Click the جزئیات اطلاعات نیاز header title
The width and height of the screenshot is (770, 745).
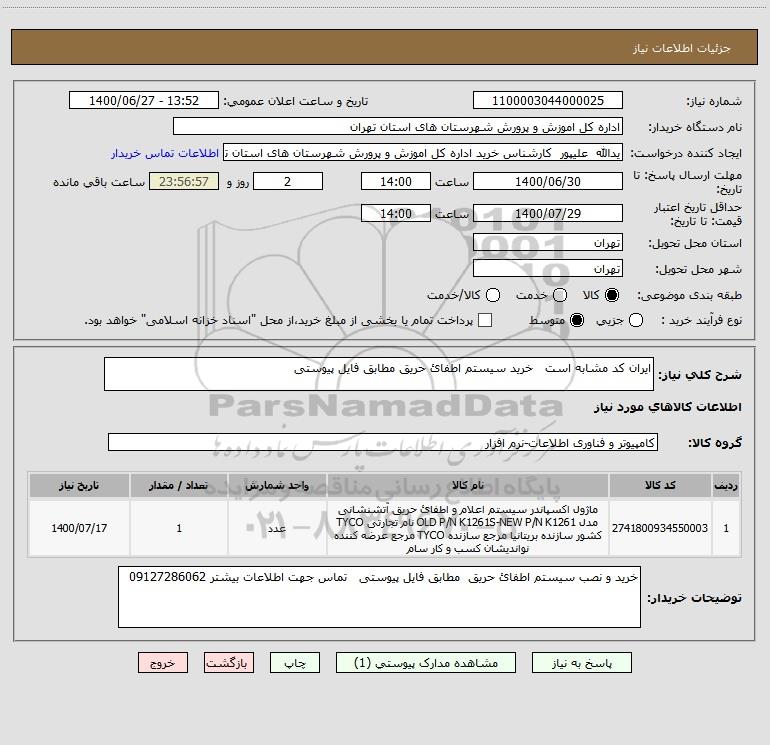click(681, 48)
